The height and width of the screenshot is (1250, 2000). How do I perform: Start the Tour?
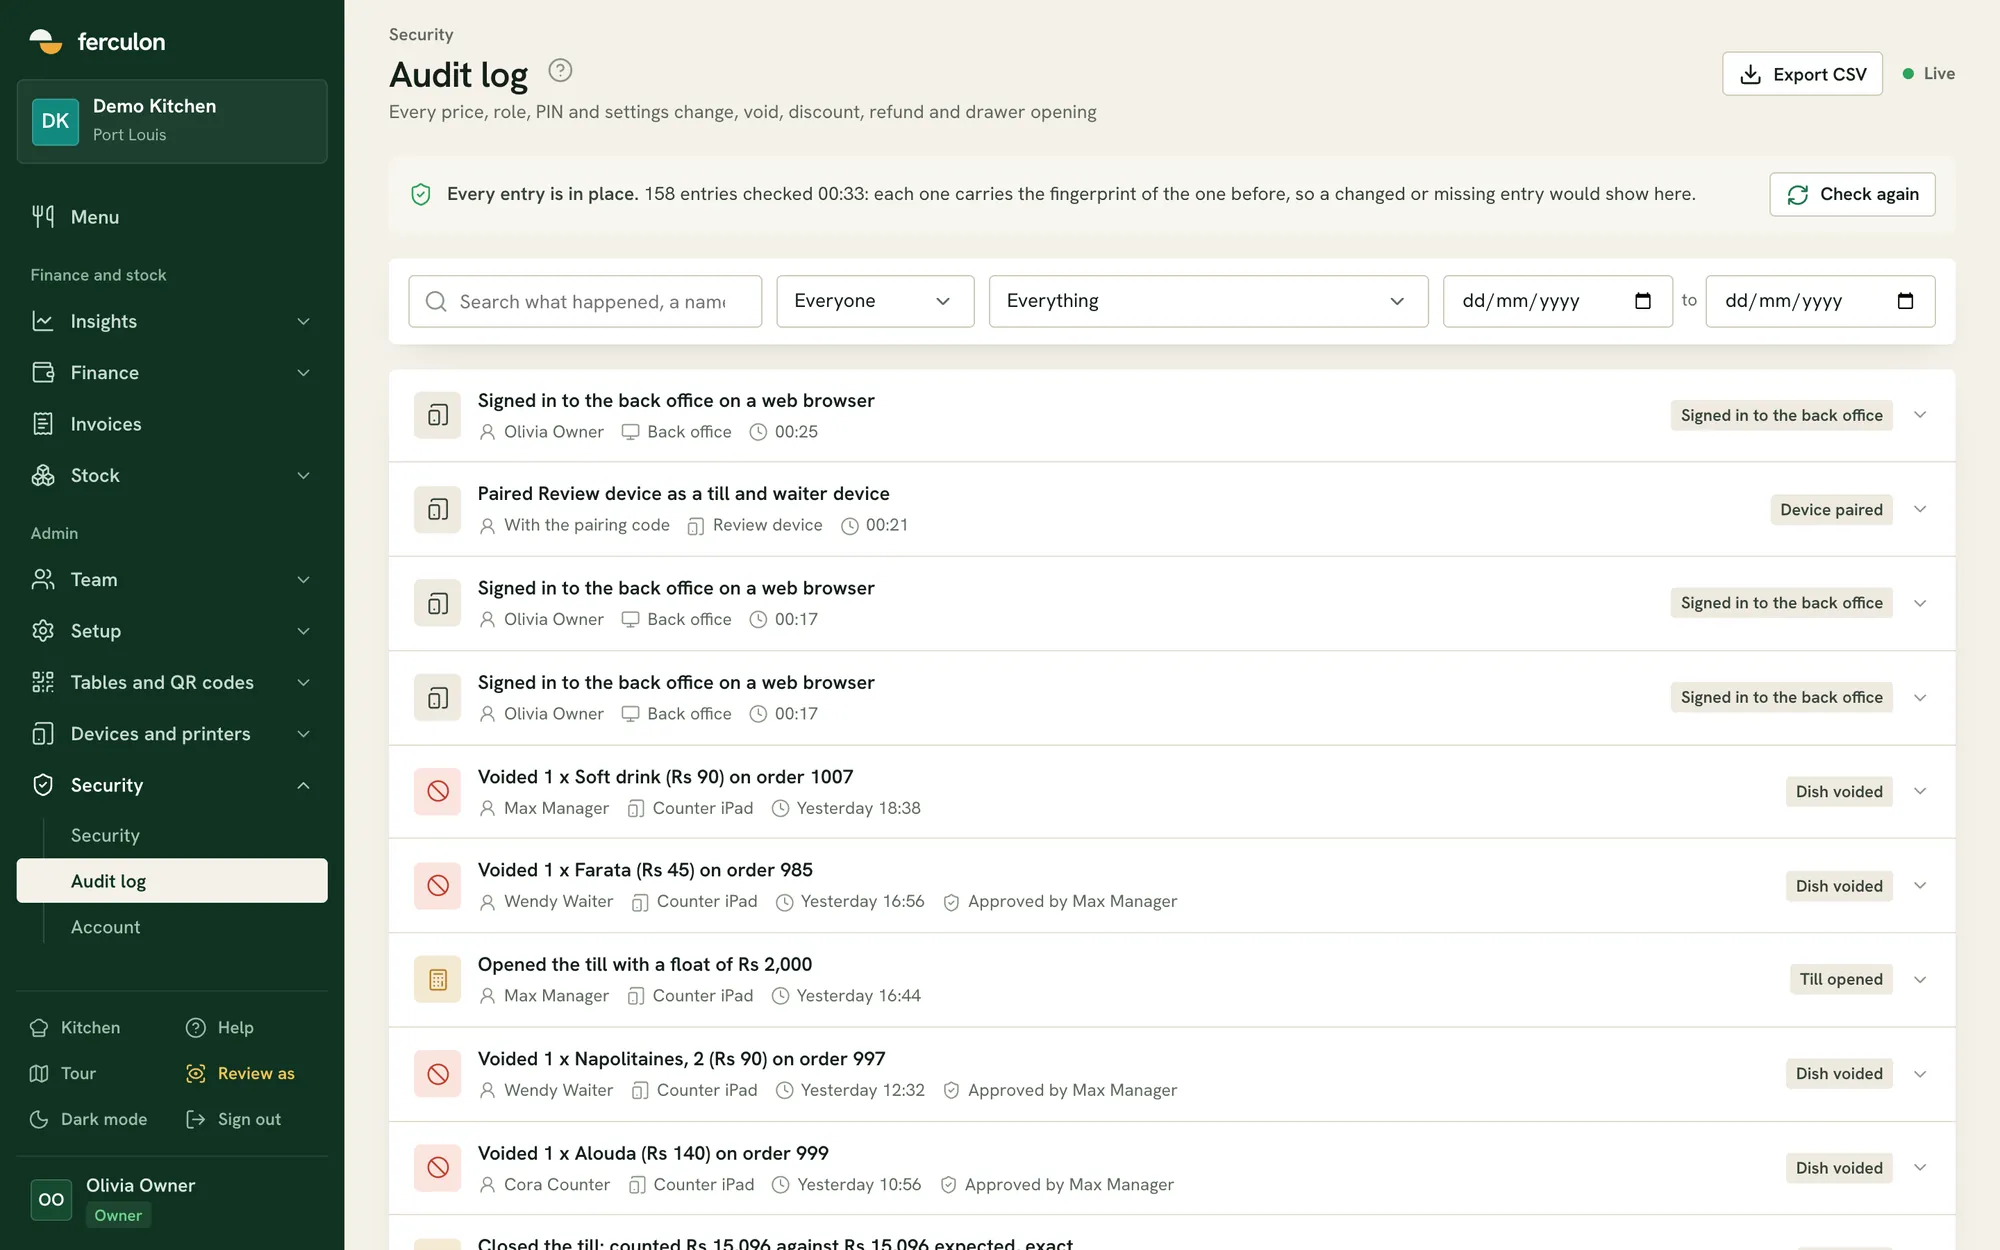point(63,1073)
